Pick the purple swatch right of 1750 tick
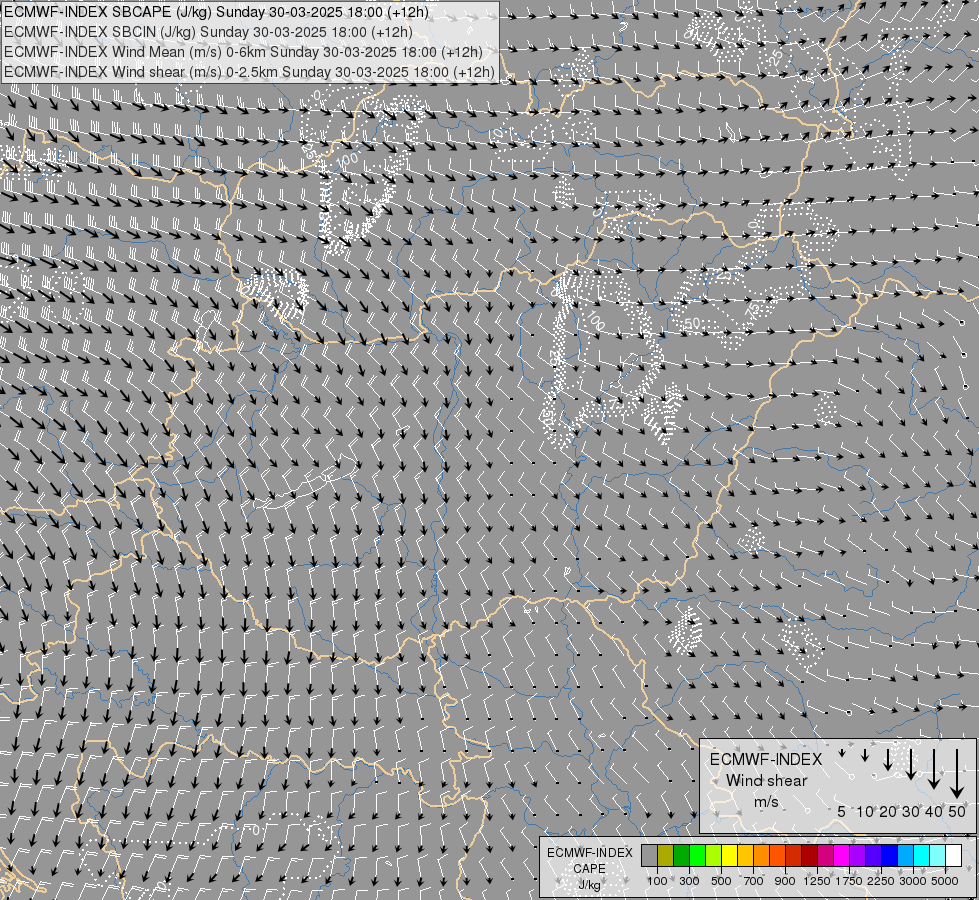This screenshot has width=979, height=900. click(x=858, y=855)
